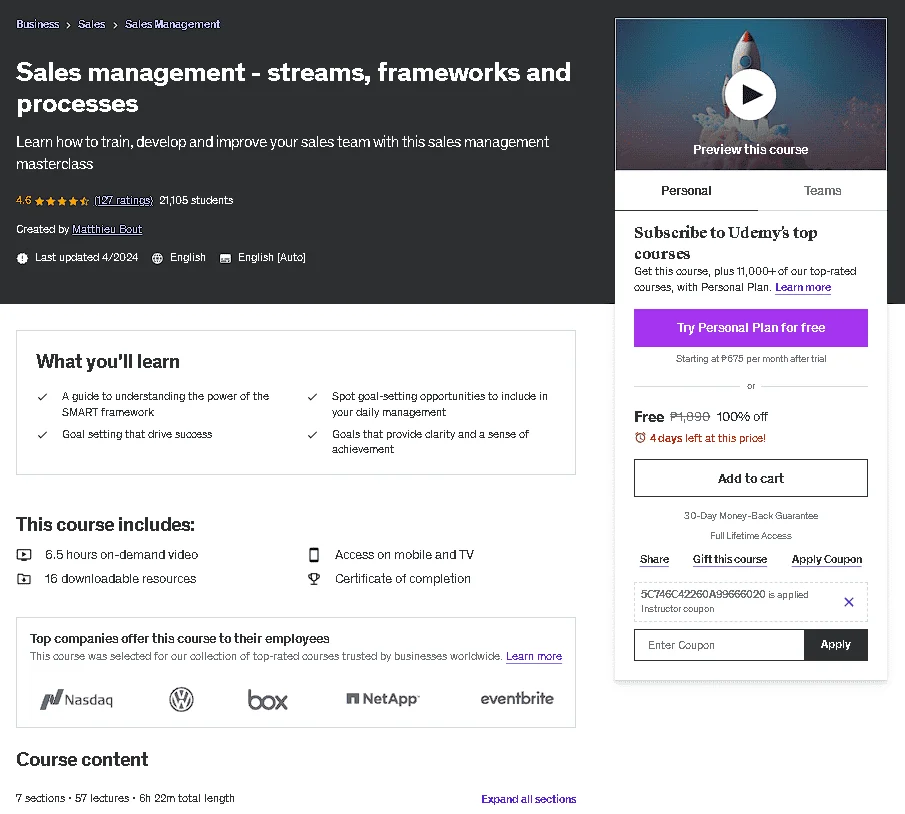Click 'Starting at ₱675 per month' text
This screenshot has height=814, width=905.
click(751, 359)
